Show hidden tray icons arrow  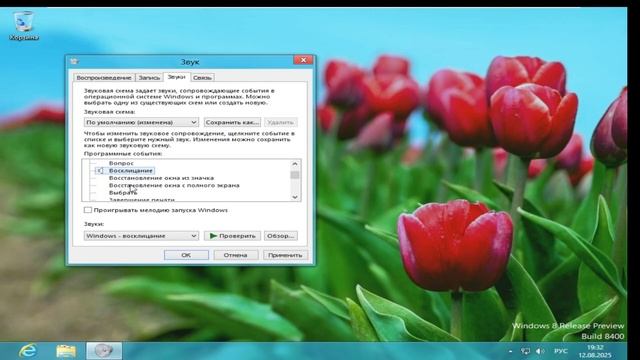(510, 351)
